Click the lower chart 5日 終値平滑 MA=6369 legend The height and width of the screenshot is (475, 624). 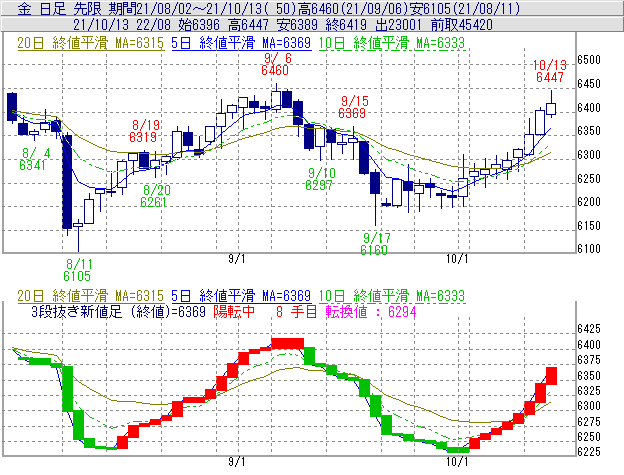pos(241,296)
